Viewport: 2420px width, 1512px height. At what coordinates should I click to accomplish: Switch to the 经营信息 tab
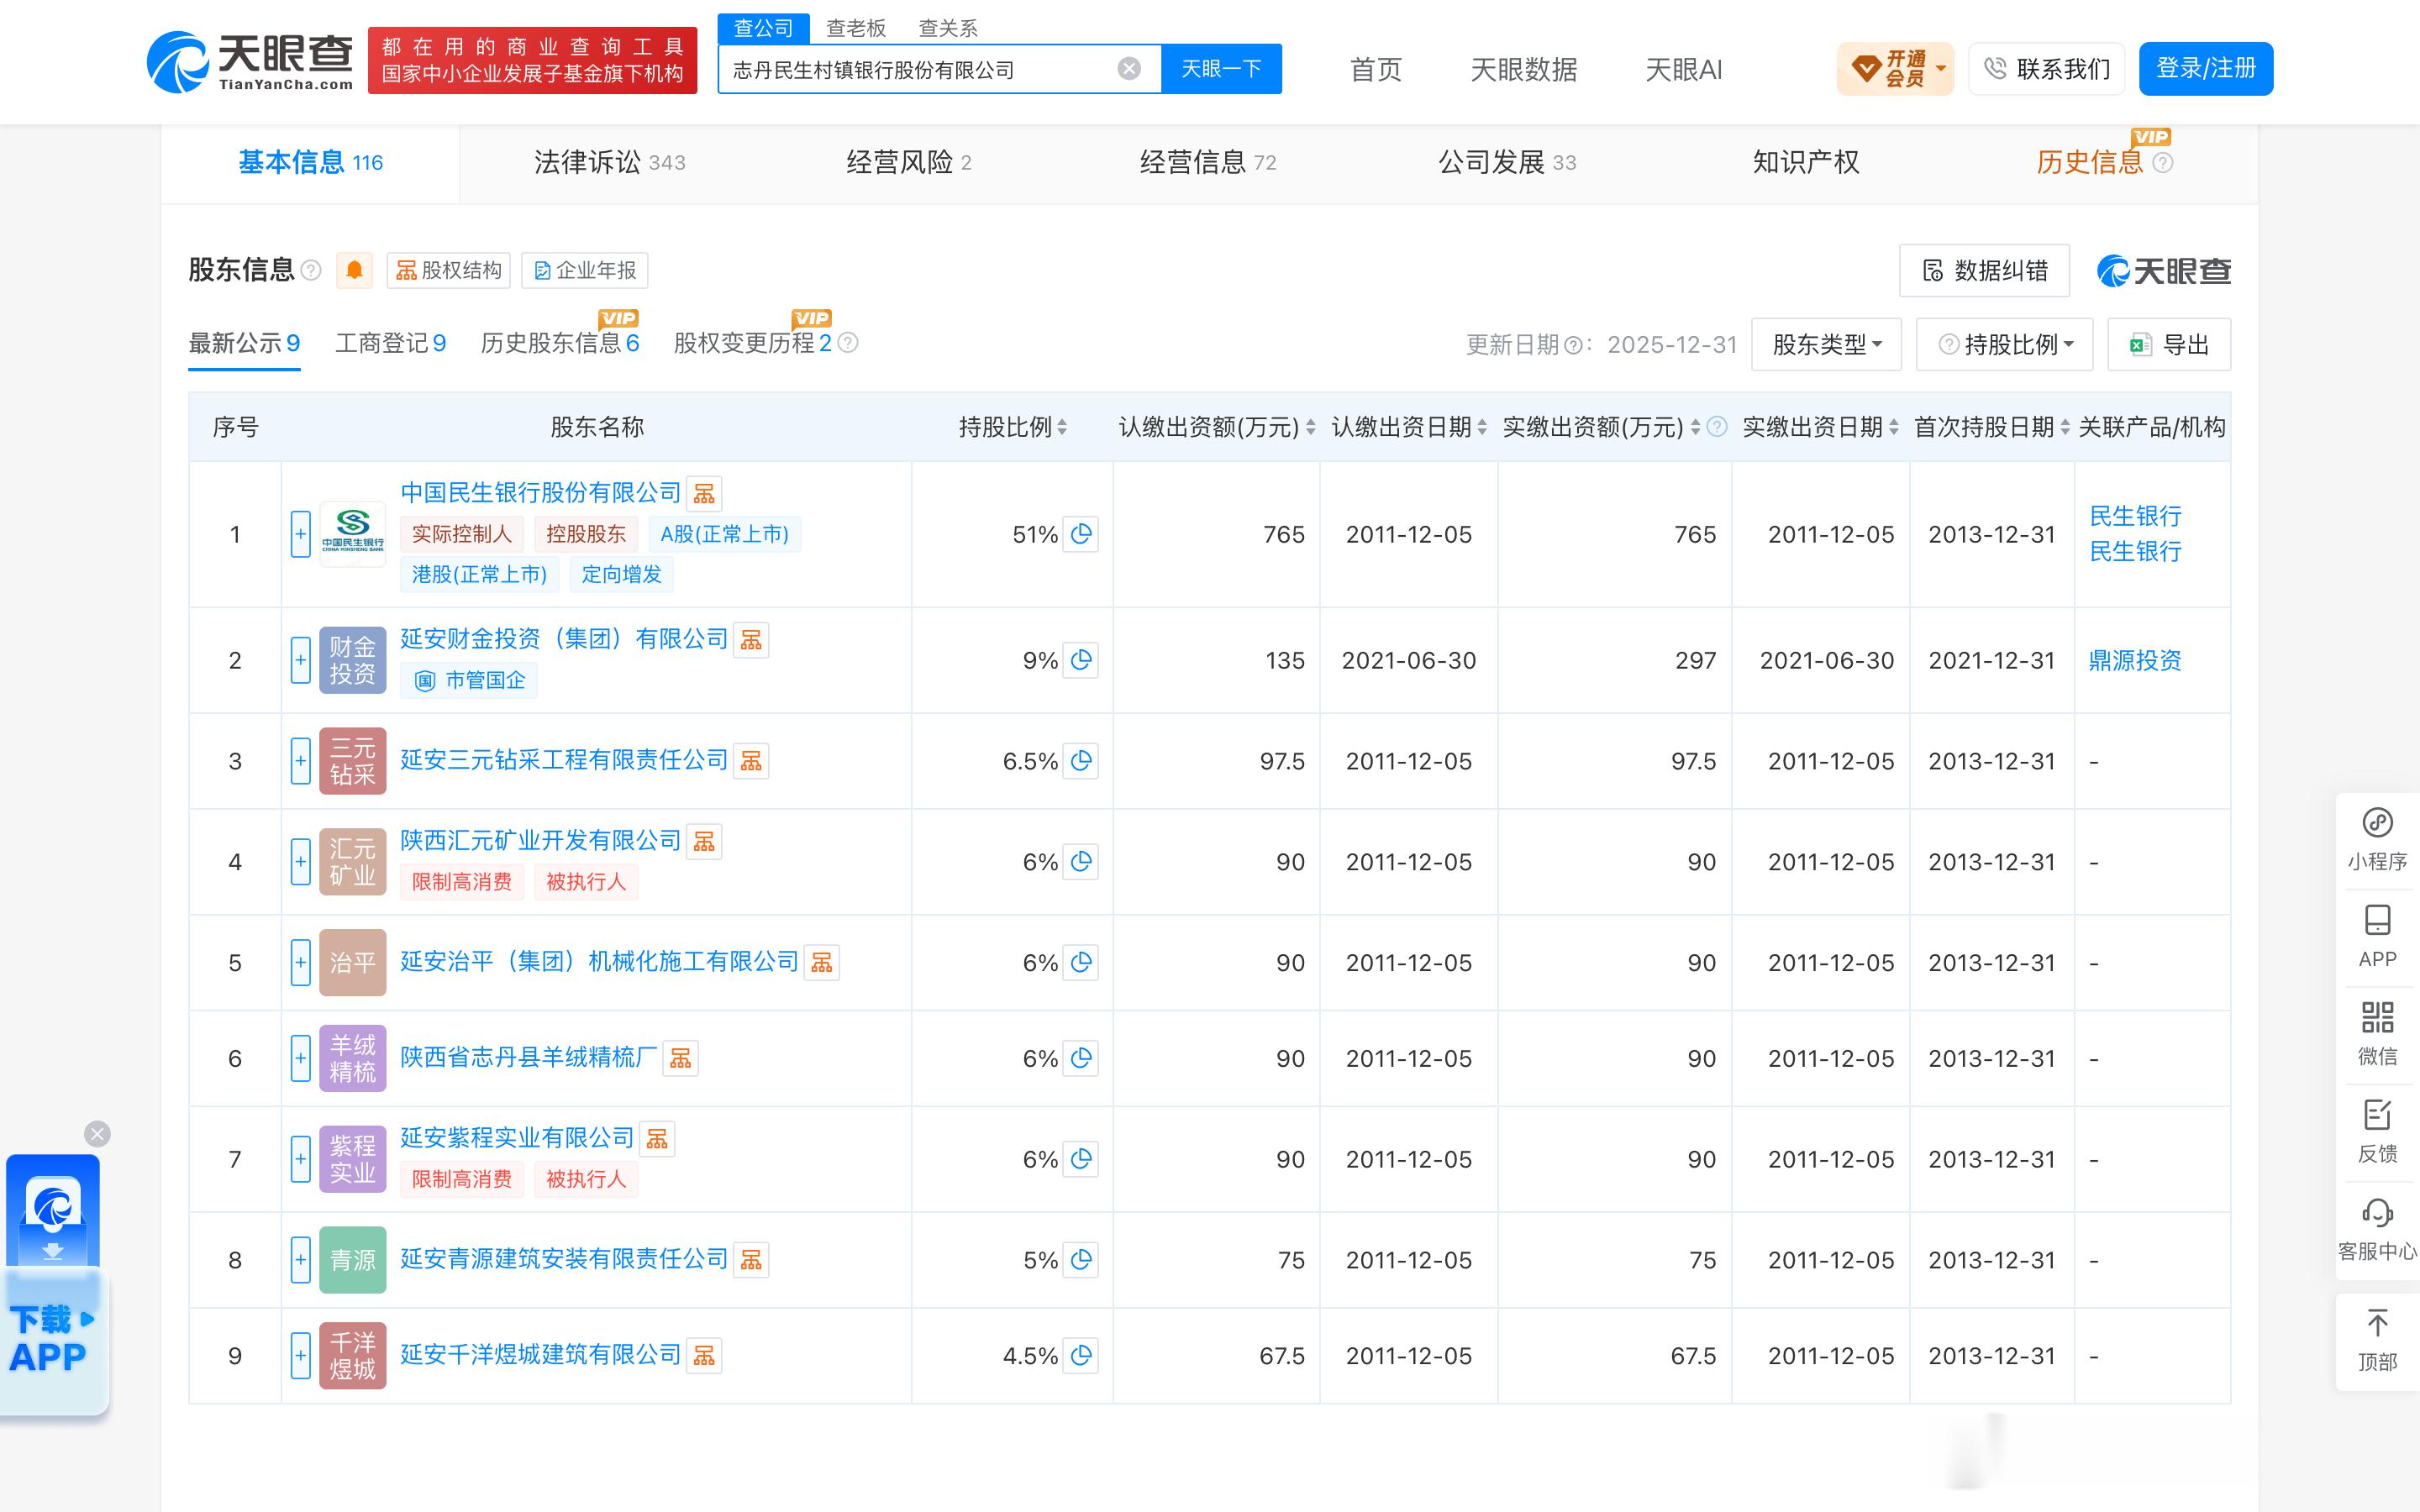(x=1208, y=162)
